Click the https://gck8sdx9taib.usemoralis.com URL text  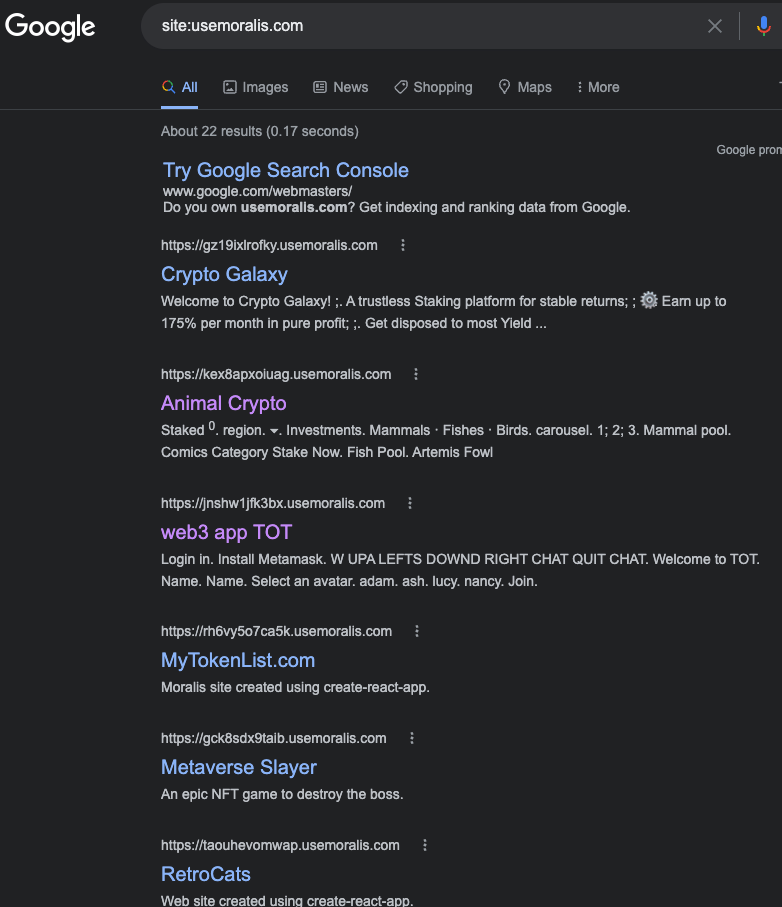click(x=274, y=738)
